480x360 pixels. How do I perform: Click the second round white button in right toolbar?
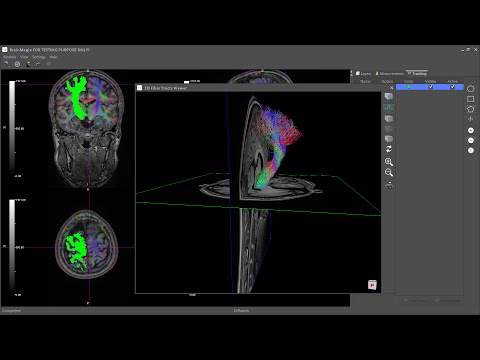coord(471,140)
